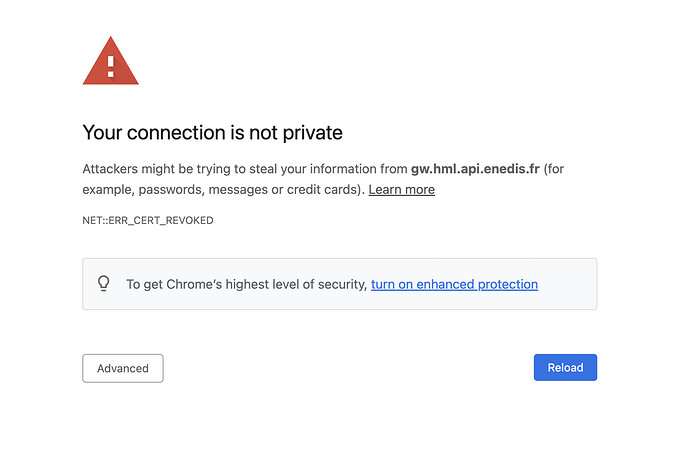This screenshot has height=459, width=690.
Task: Click the Your connection is not private heading
Action: (x=212, y=132)
